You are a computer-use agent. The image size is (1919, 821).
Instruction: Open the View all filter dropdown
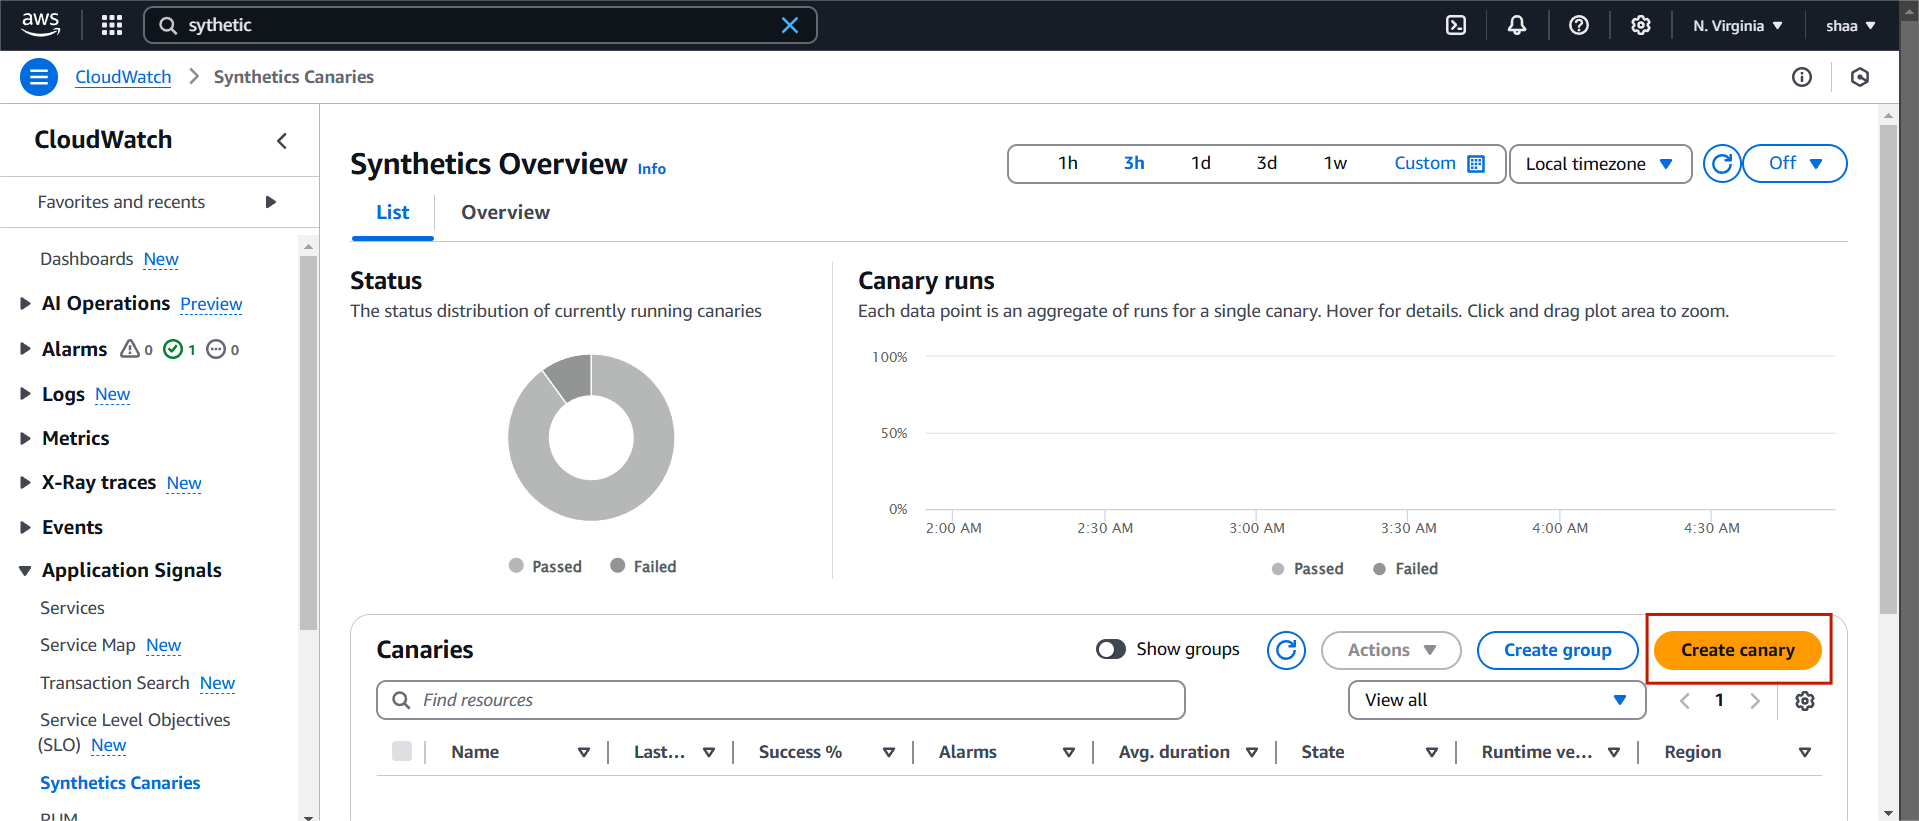click(1497, 700)
